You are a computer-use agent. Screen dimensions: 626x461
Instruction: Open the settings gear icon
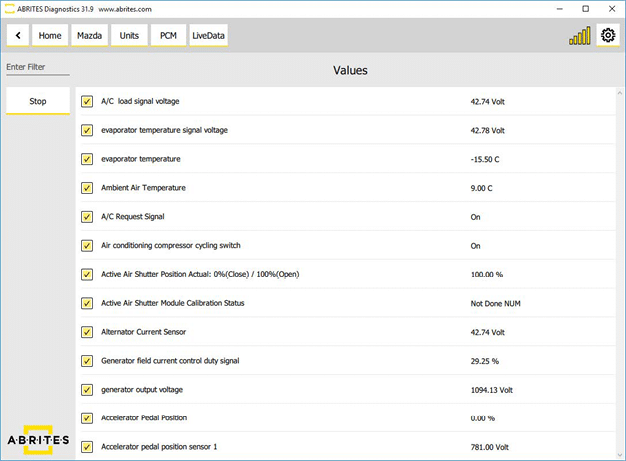[x=607, y=36]
